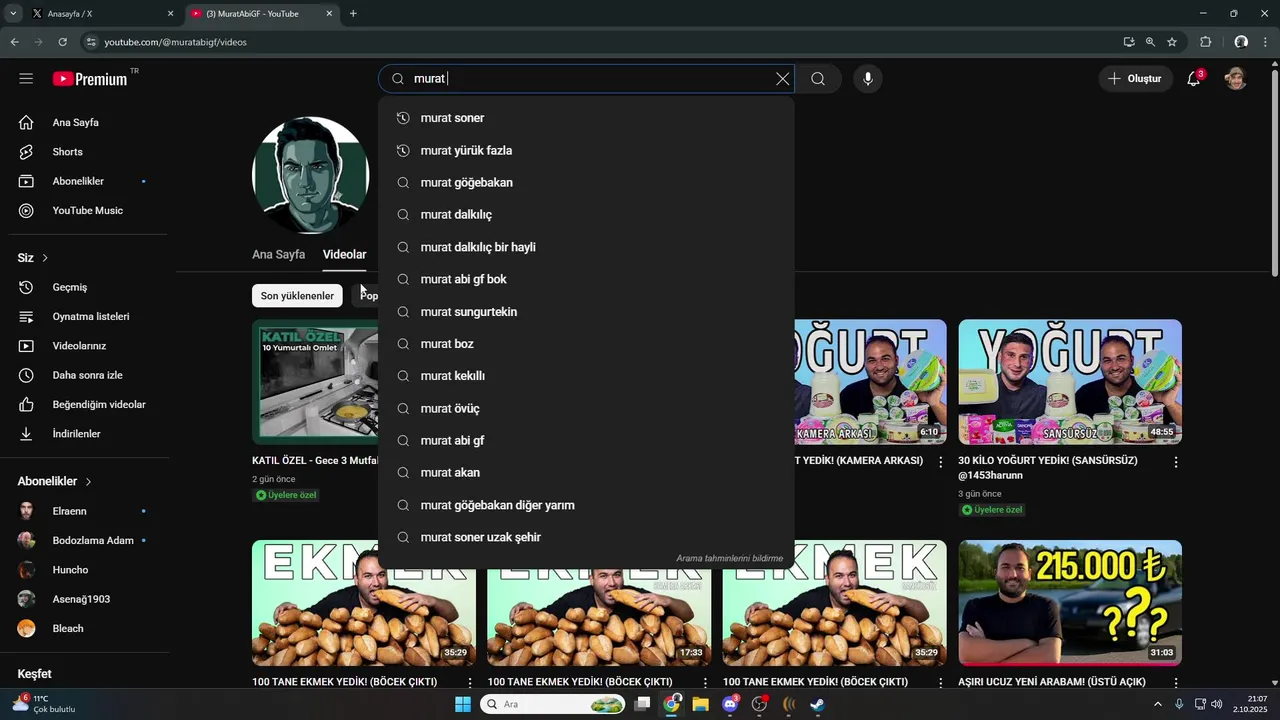Viewport: 1280px width, 720px height.
Task: Open the notifications bell
Action: pos(1193,79)
